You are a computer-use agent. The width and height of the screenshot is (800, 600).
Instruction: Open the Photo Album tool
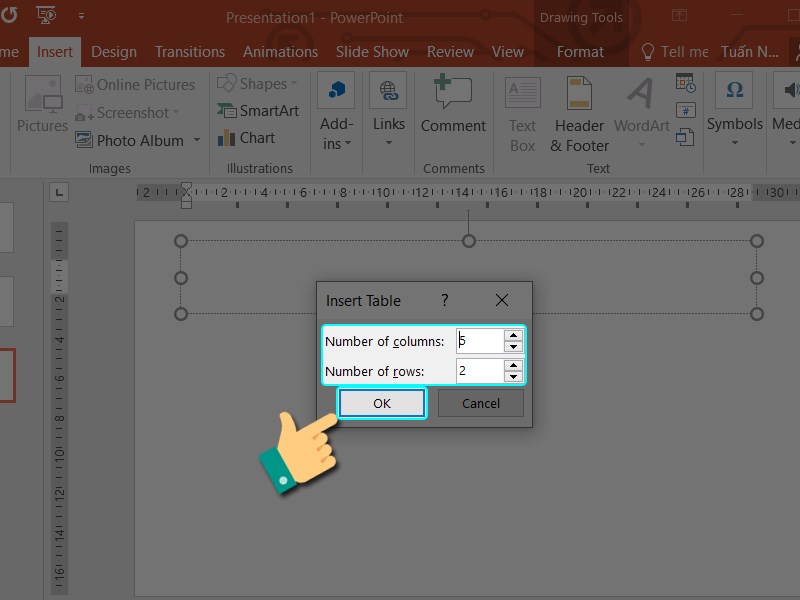click(139, 140)
